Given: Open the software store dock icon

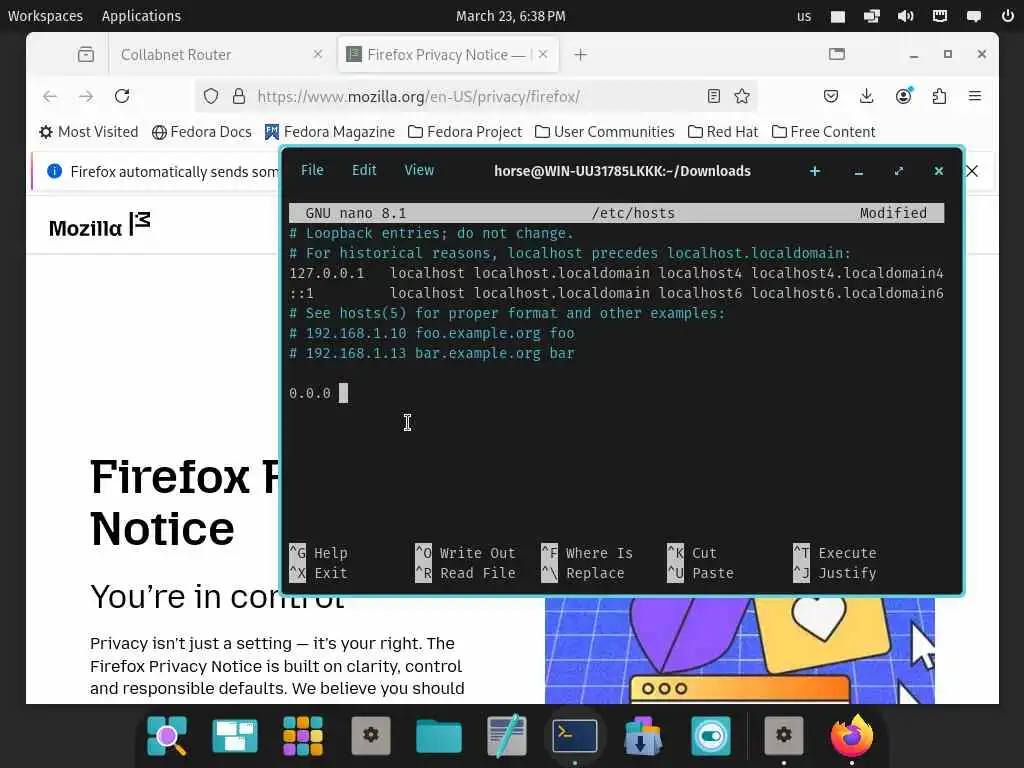Looking at the screenshot, I should [643, 735].
